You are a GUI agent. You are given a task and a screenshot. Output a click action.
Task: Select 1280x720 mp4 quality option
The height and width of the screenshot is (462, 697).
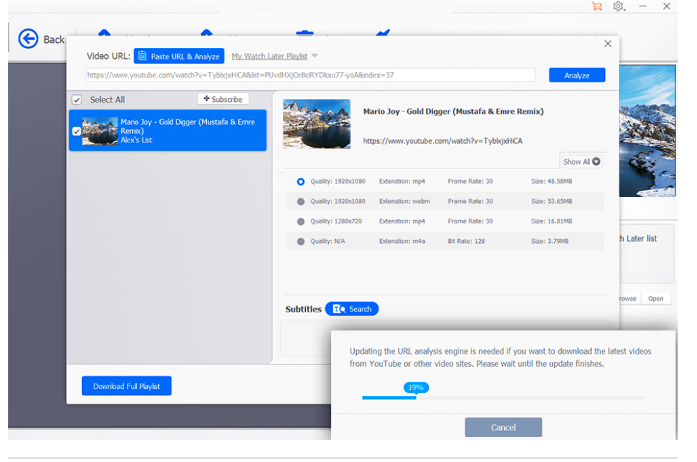(x=301, y=221)
